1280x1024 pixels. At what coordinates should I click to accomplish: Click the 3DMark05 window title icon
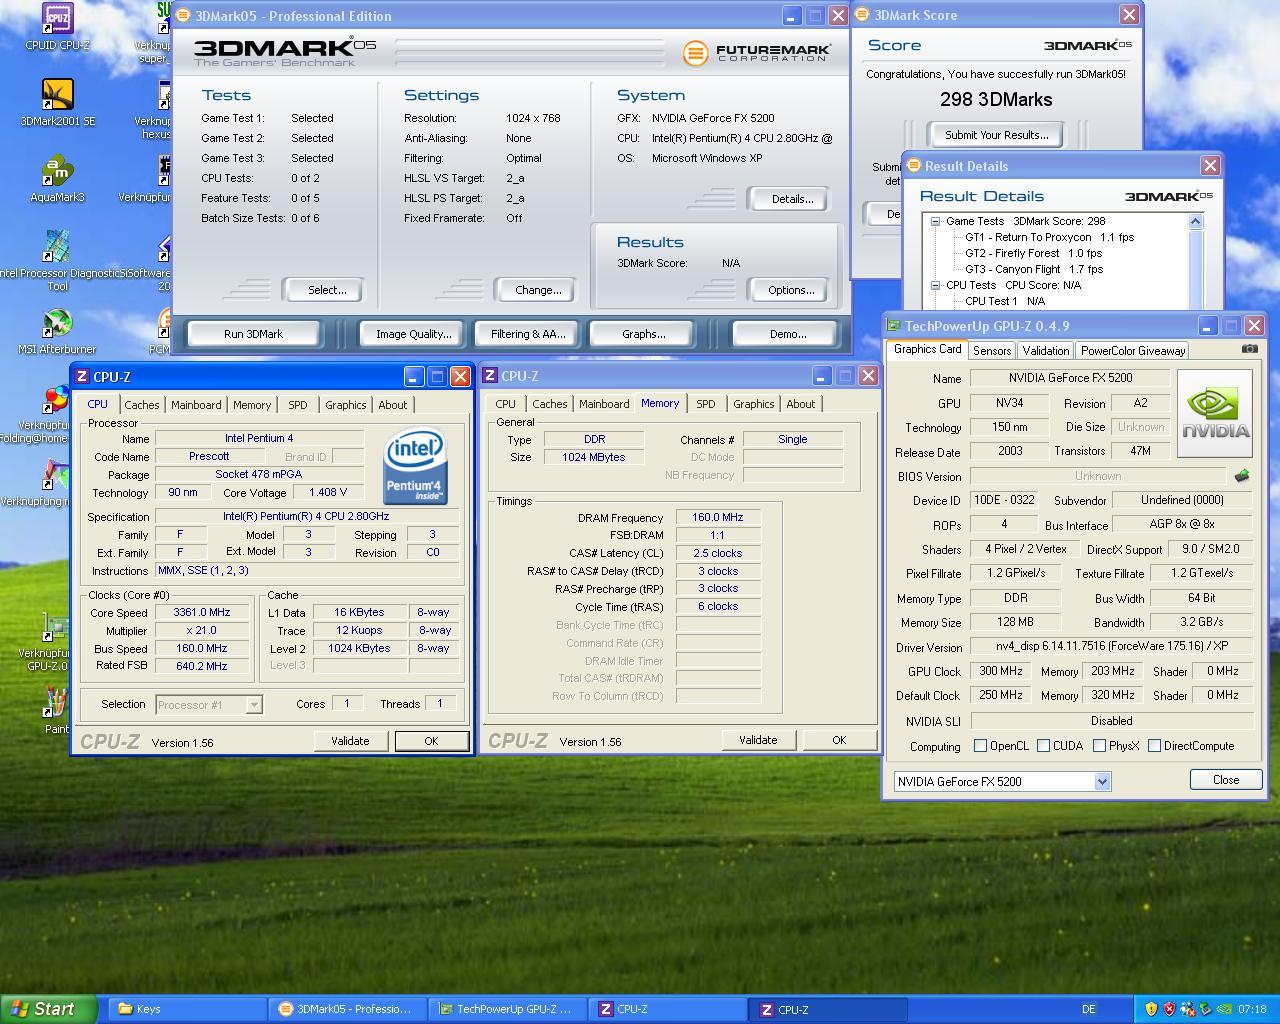click(183, 16)
